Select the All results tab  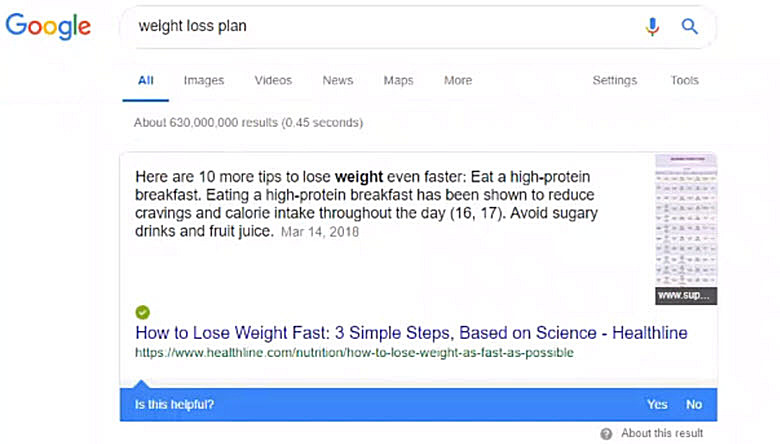(x=146, y=81)
